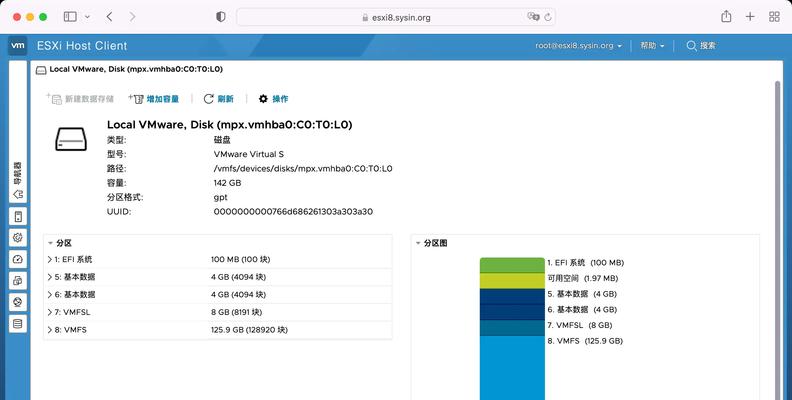Open the 帮助 help dropdown

pyautogui.click(x=652, y=45)
